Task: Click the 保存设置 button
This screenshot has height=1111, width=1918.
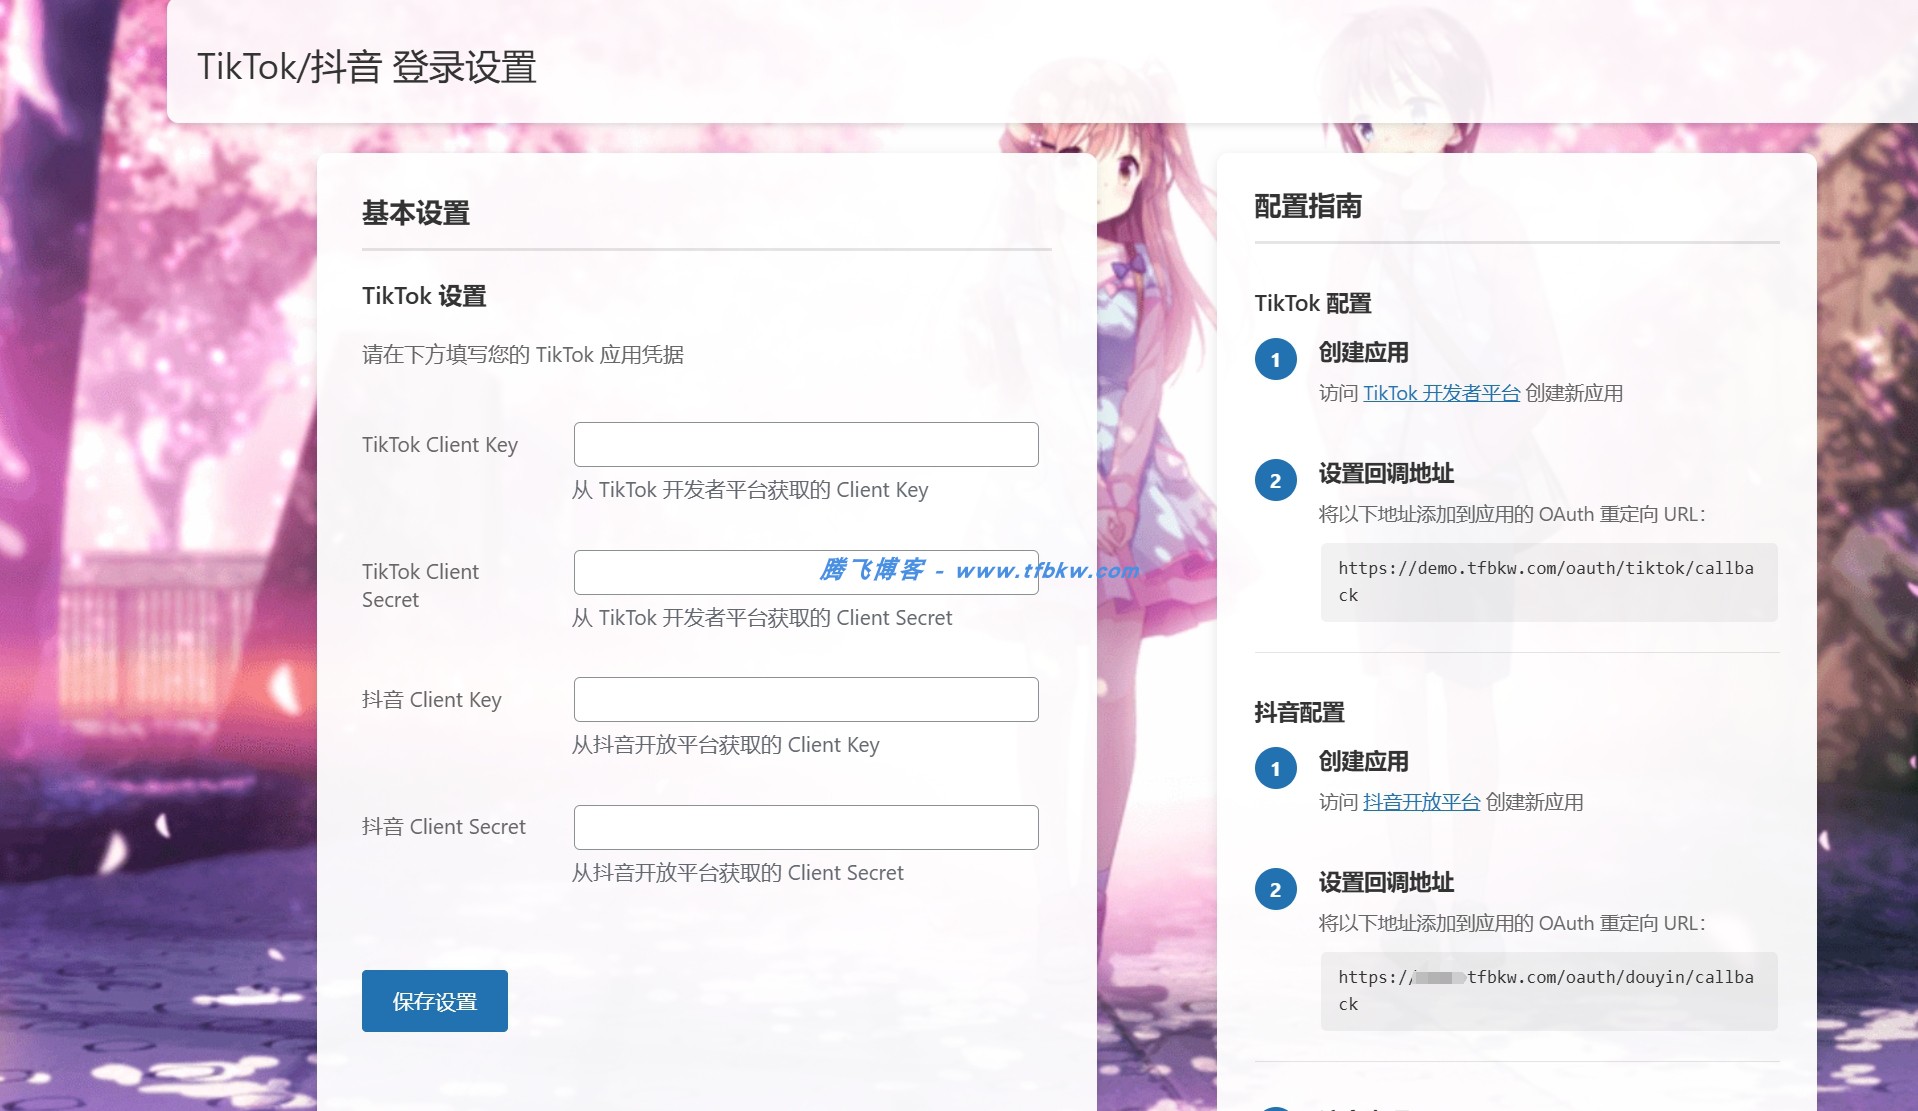Action: [x=434, y=1000]
